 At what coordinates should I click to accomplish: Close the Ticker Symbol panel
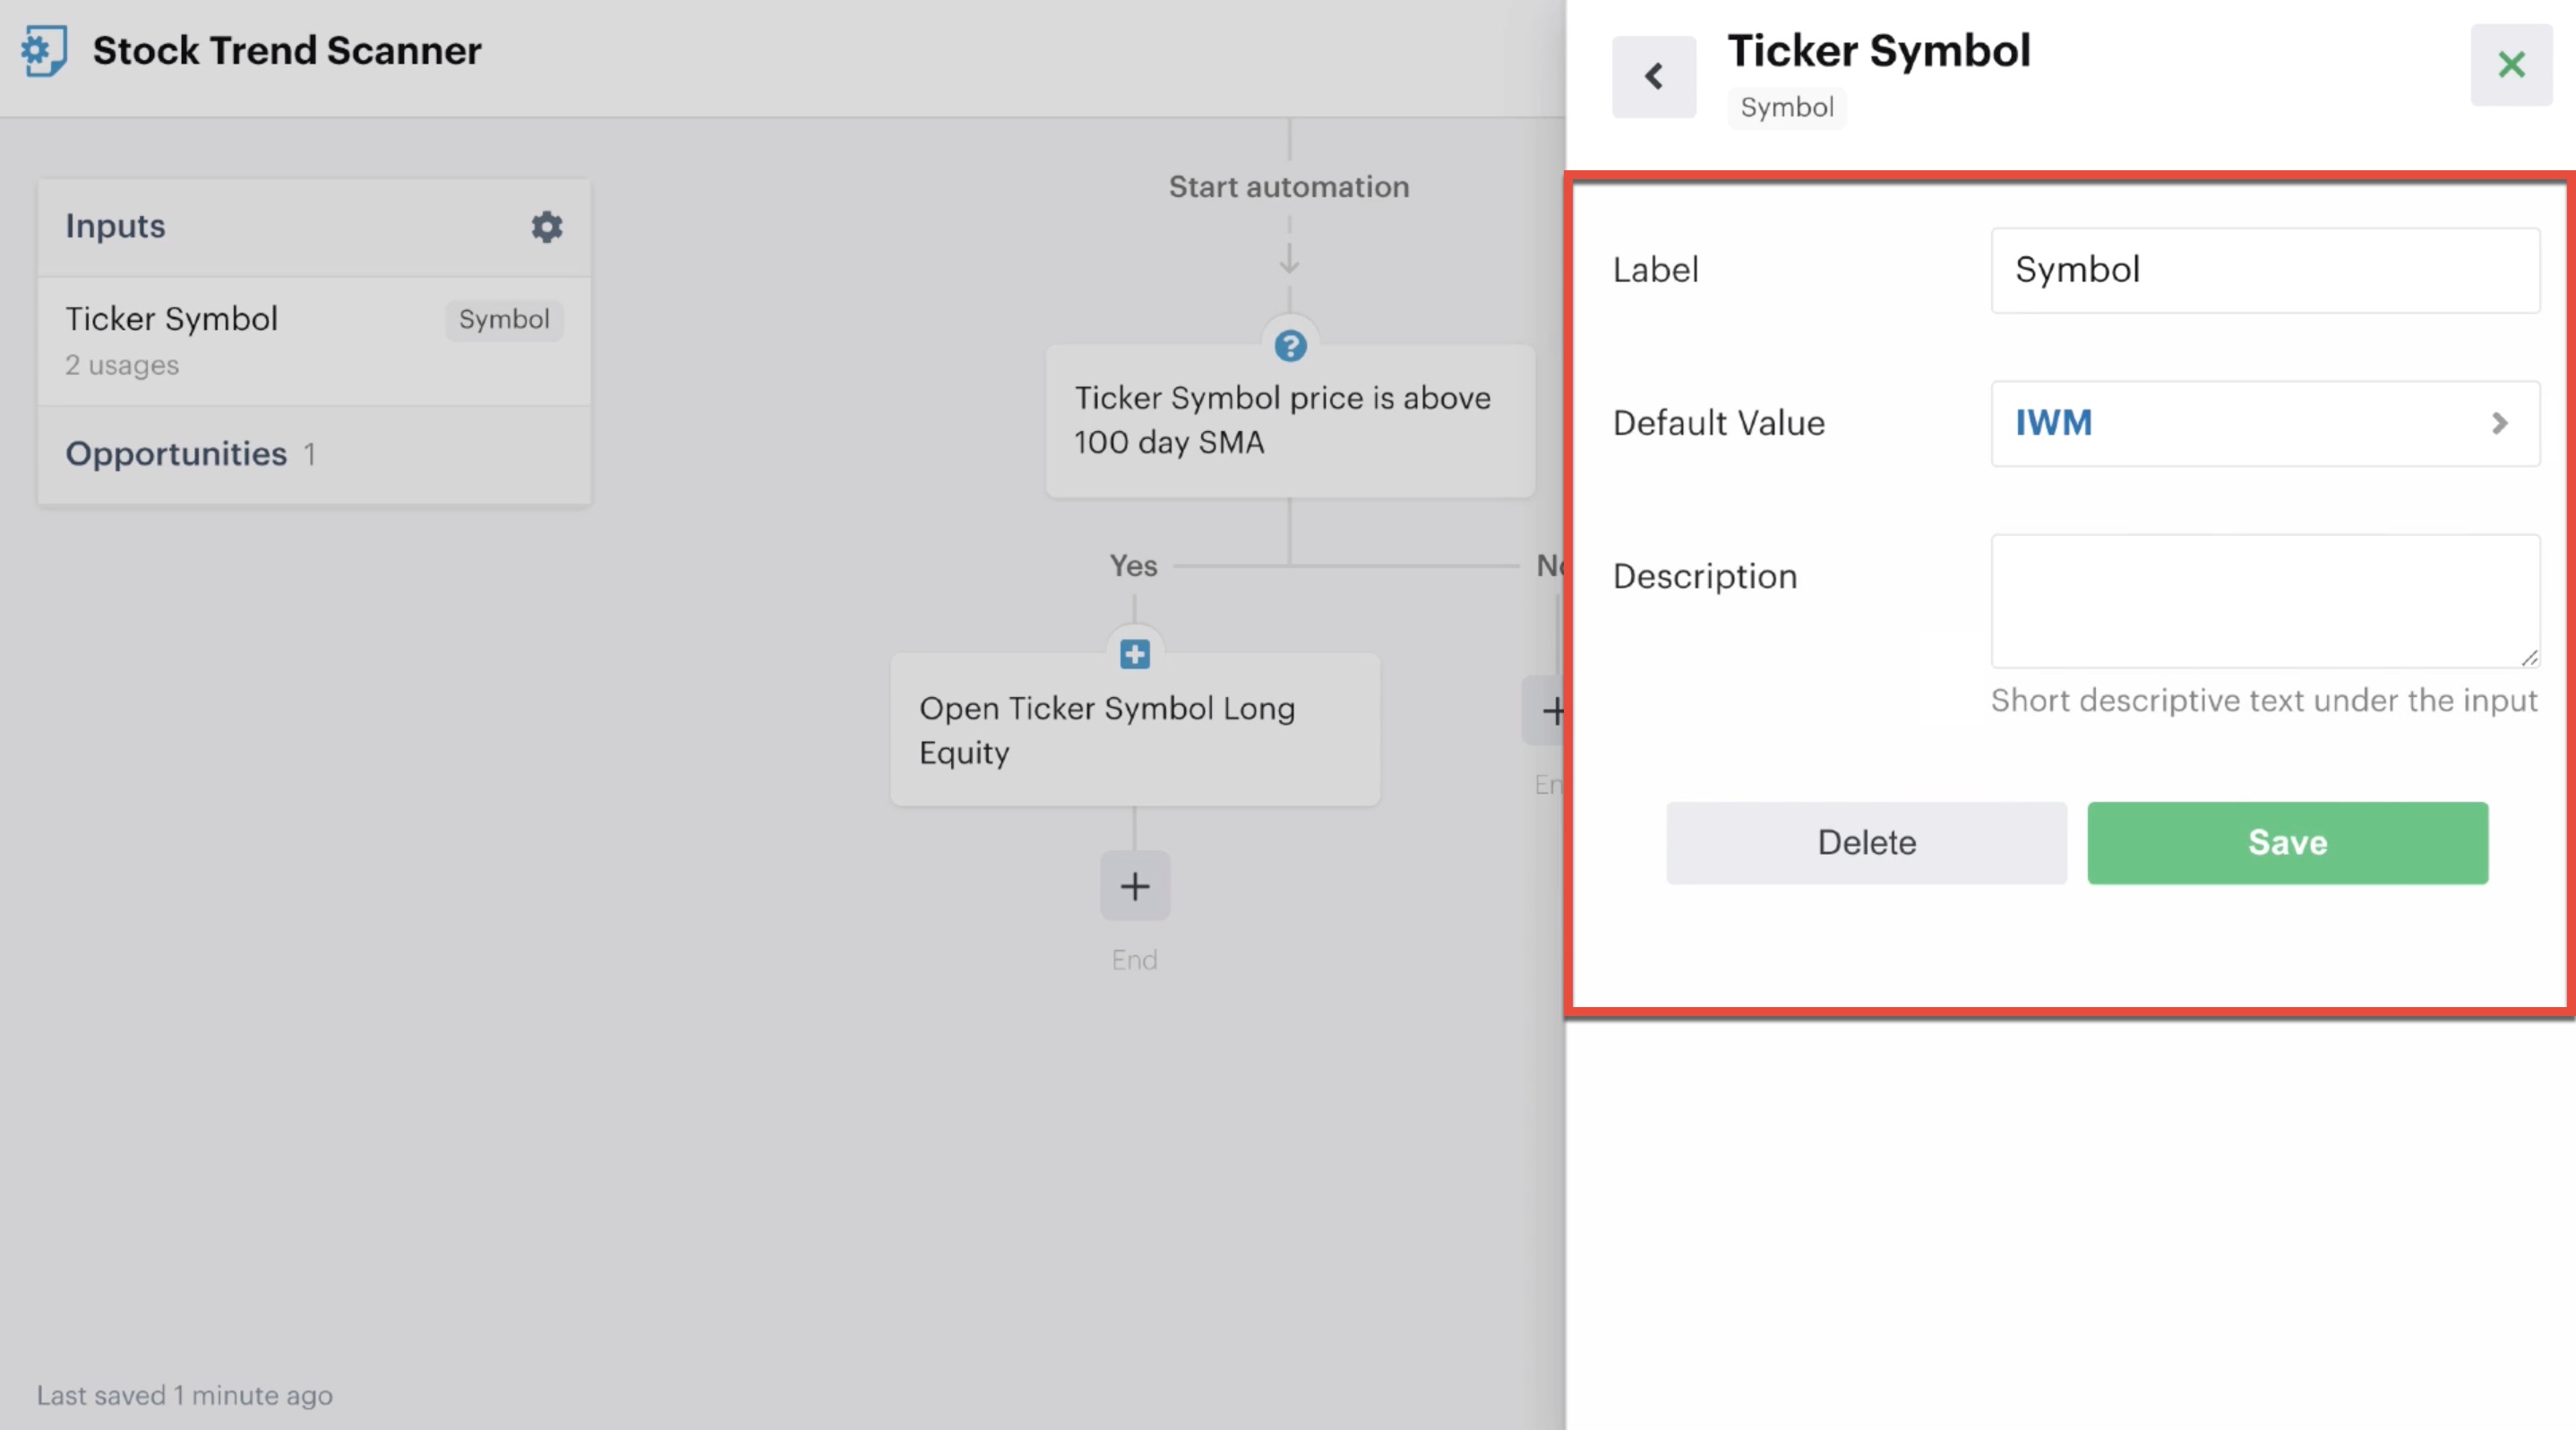pyautogui.click(x=2511, y=65)
